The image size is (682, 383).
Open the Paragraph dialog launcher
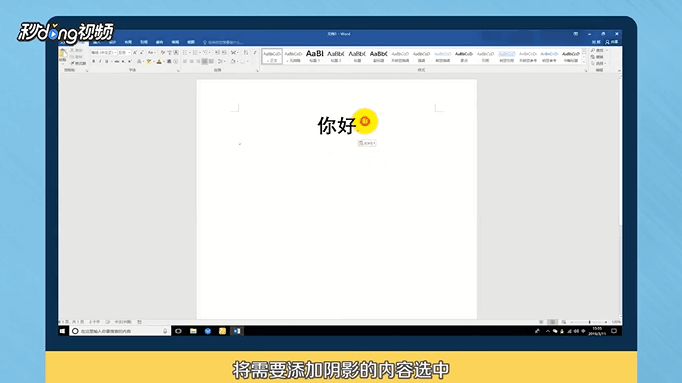257,71
